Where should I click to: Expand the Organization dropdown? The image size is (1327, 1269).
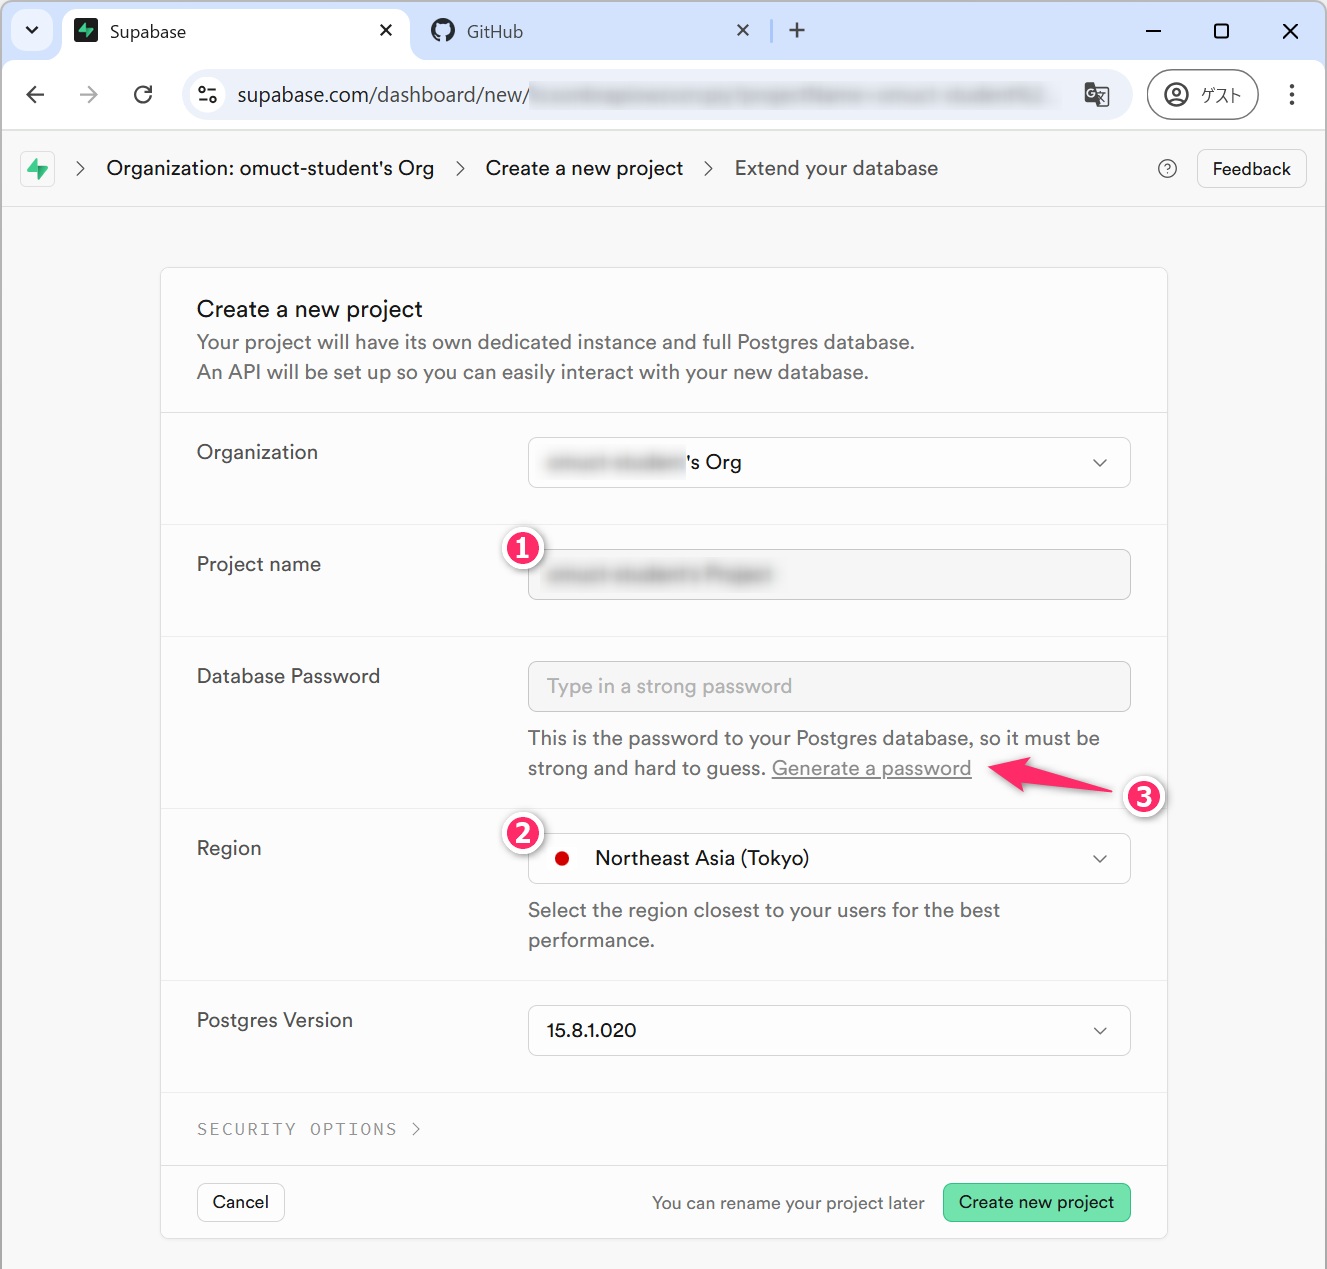click(x=828, y=462)
